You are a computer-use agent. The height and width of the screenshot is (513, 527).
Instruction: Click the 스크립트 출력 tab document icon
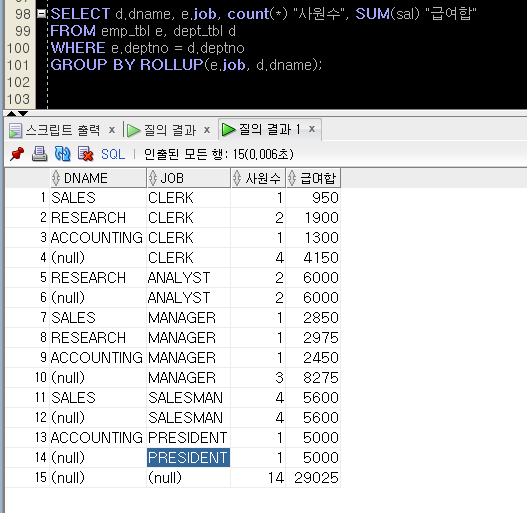(15, 130)
